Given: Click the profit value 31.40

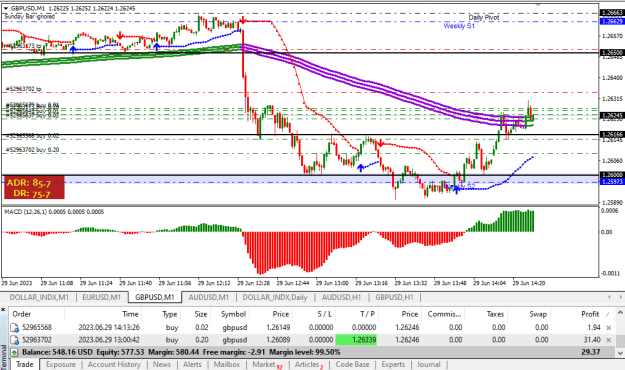Looking at the screenshot, I should tap(592, 340).
